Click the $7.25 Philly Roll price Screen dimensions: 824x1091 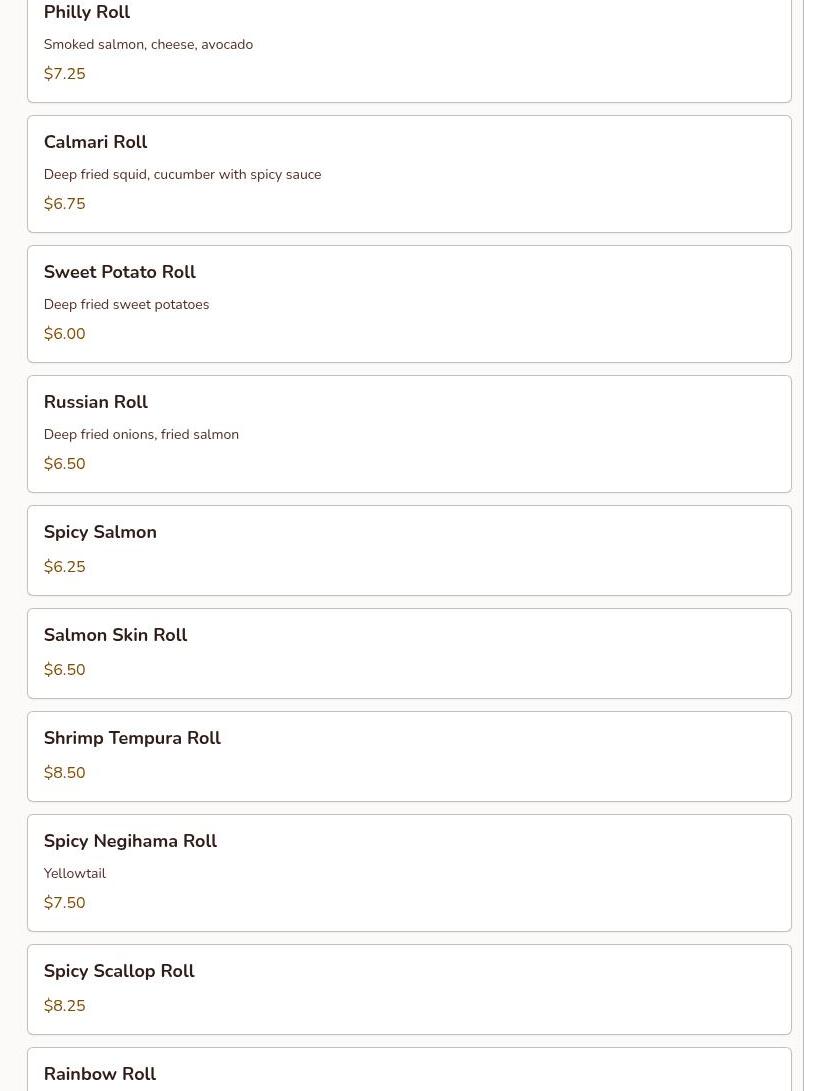[x=64, y=74]
